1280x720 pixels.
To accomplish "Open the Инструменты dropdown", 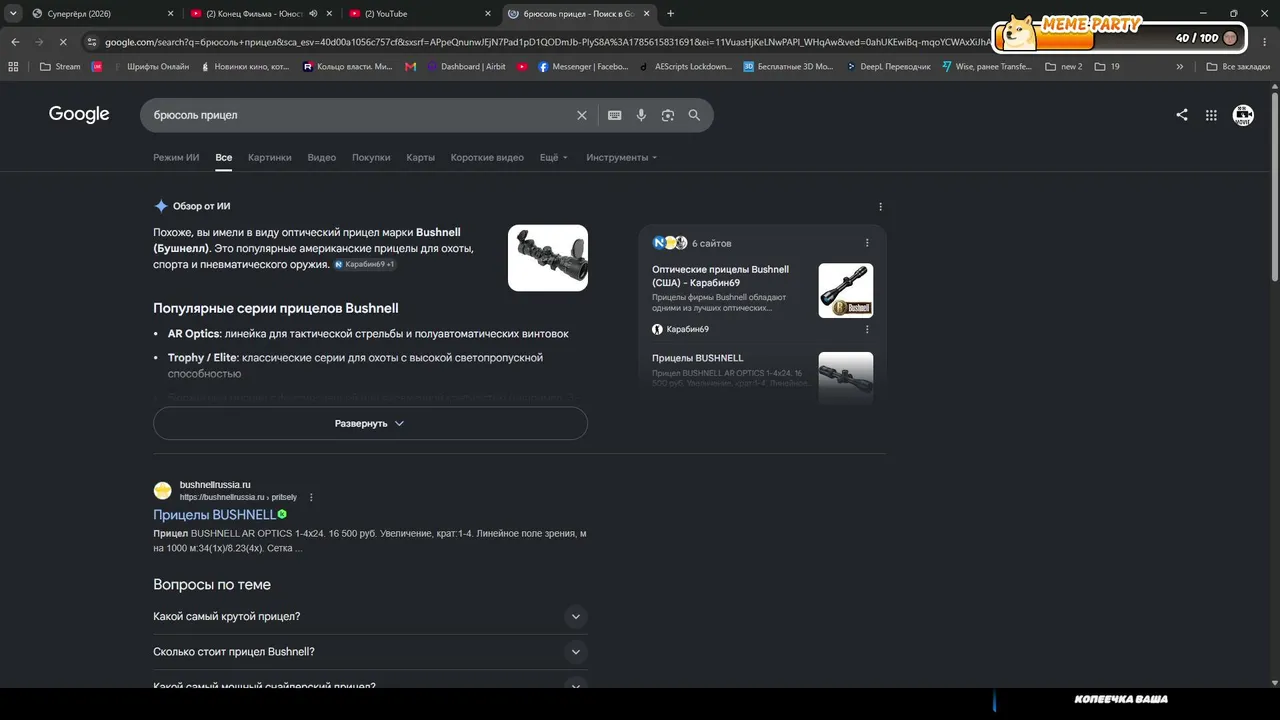I will [x=622, y=158].
